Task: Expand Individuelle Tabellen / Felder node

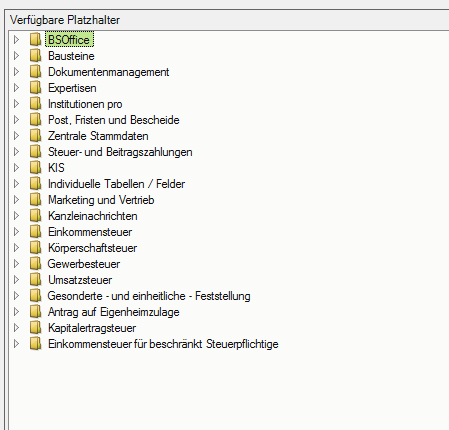Action: 16,184
